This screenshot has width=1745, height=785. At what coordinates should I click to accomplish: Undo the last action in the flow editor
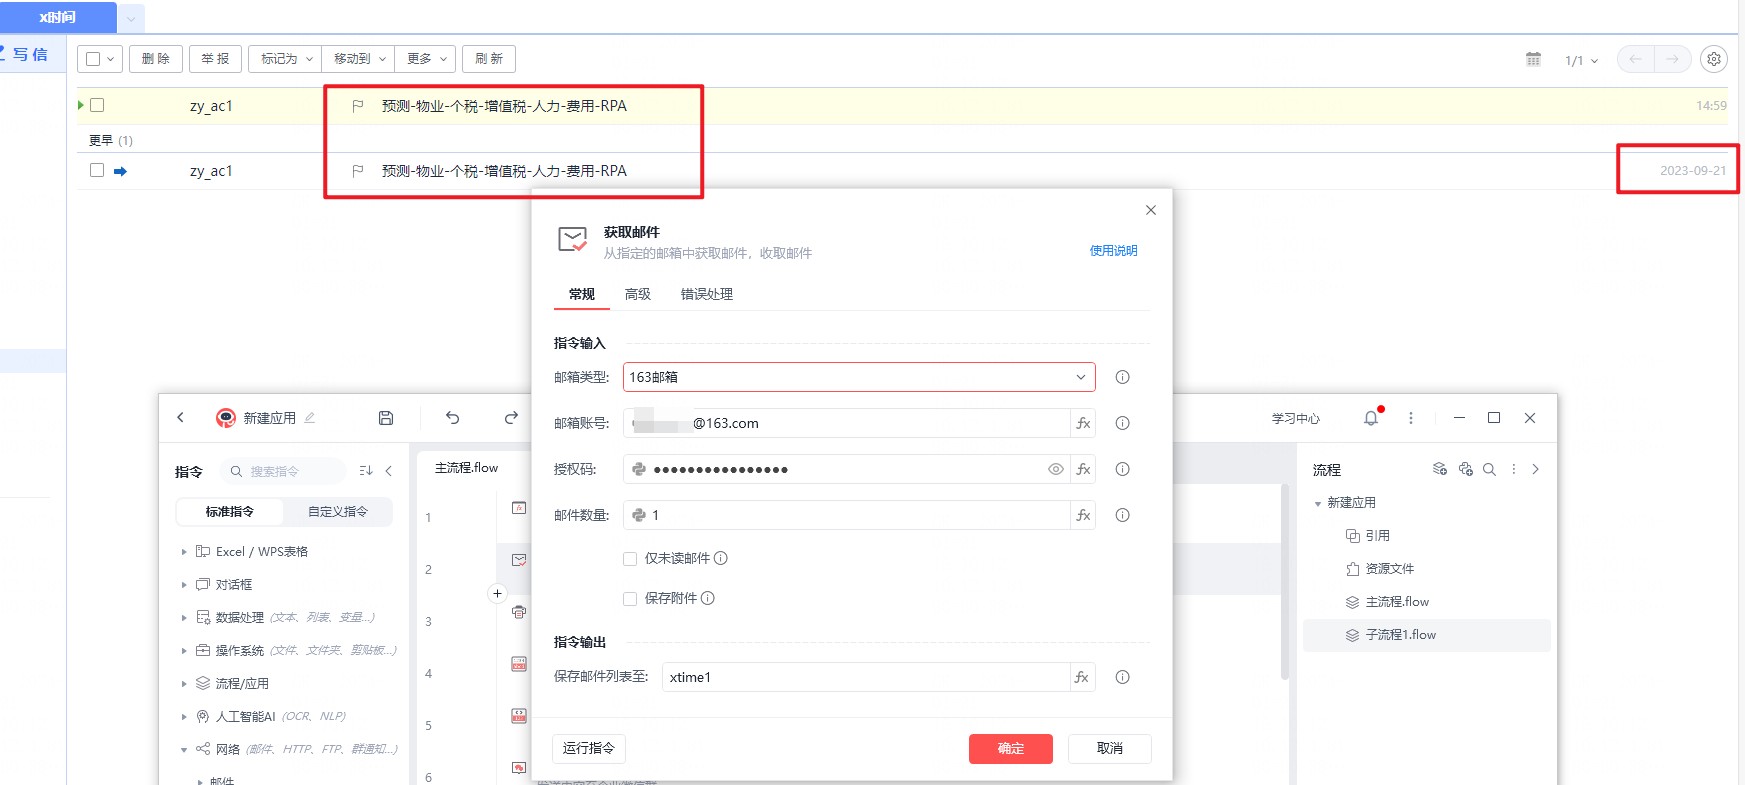pos(453,418)
